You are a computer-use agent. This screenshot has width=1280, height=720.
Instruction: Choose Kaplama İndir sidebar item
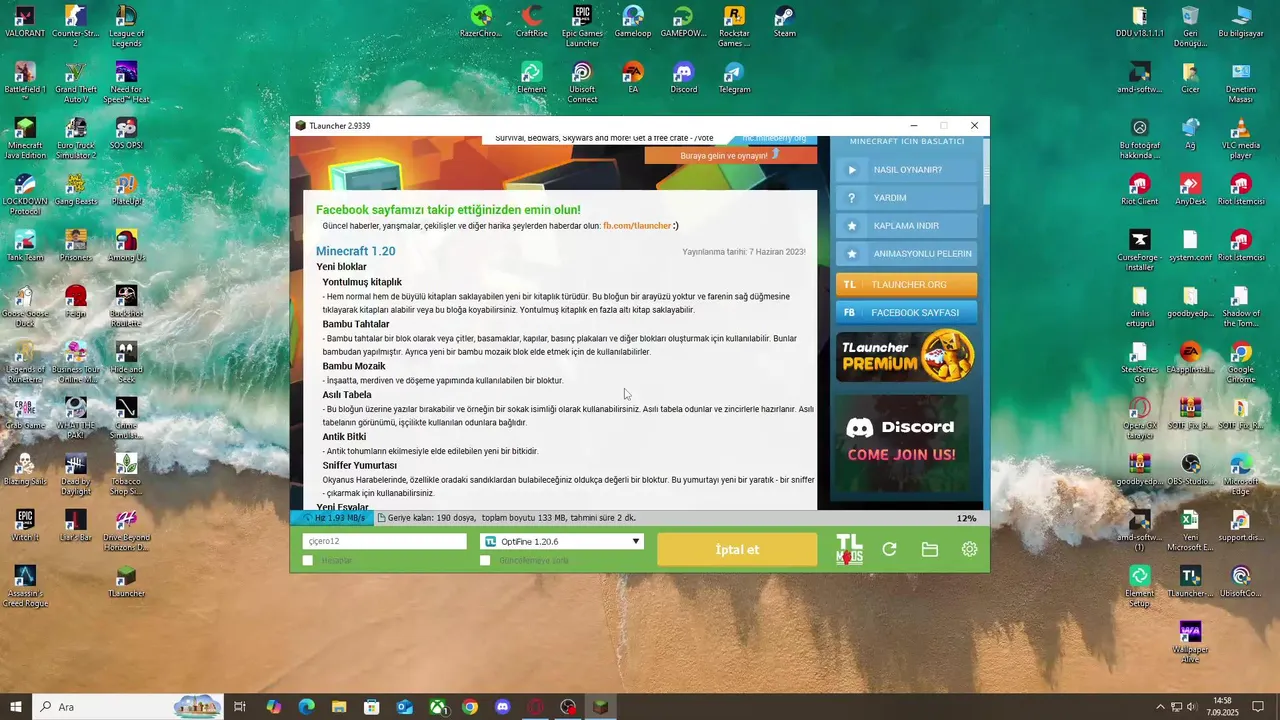click(x=906, y=226)
